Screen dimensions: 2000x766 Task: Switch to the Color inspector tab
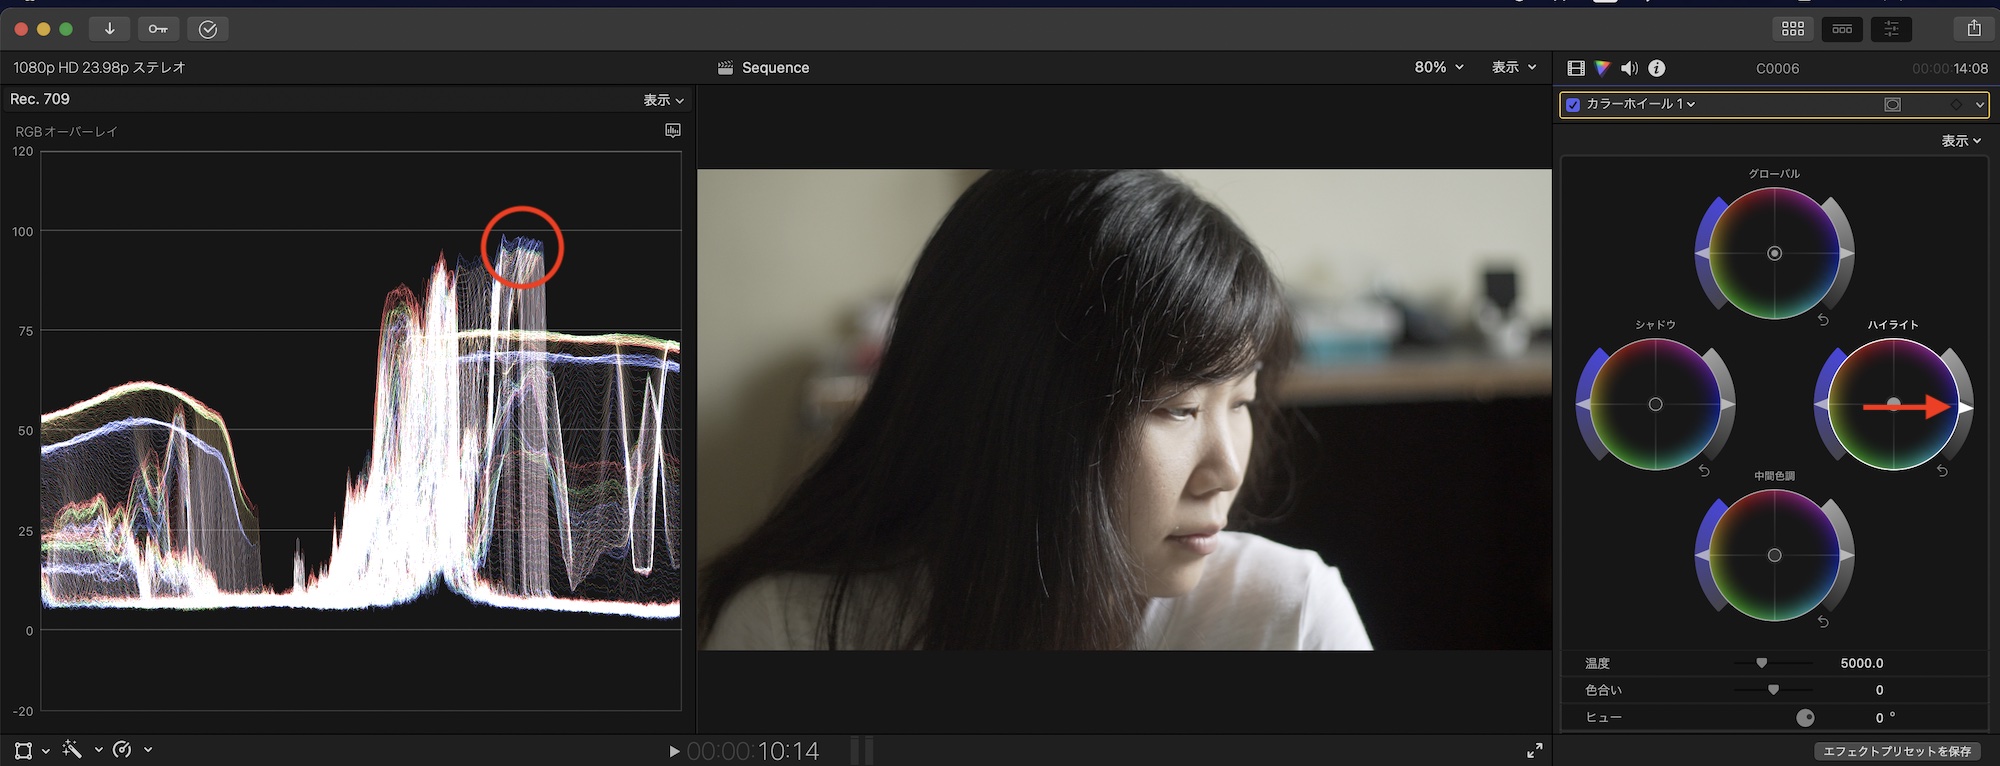click(1603, 68)
